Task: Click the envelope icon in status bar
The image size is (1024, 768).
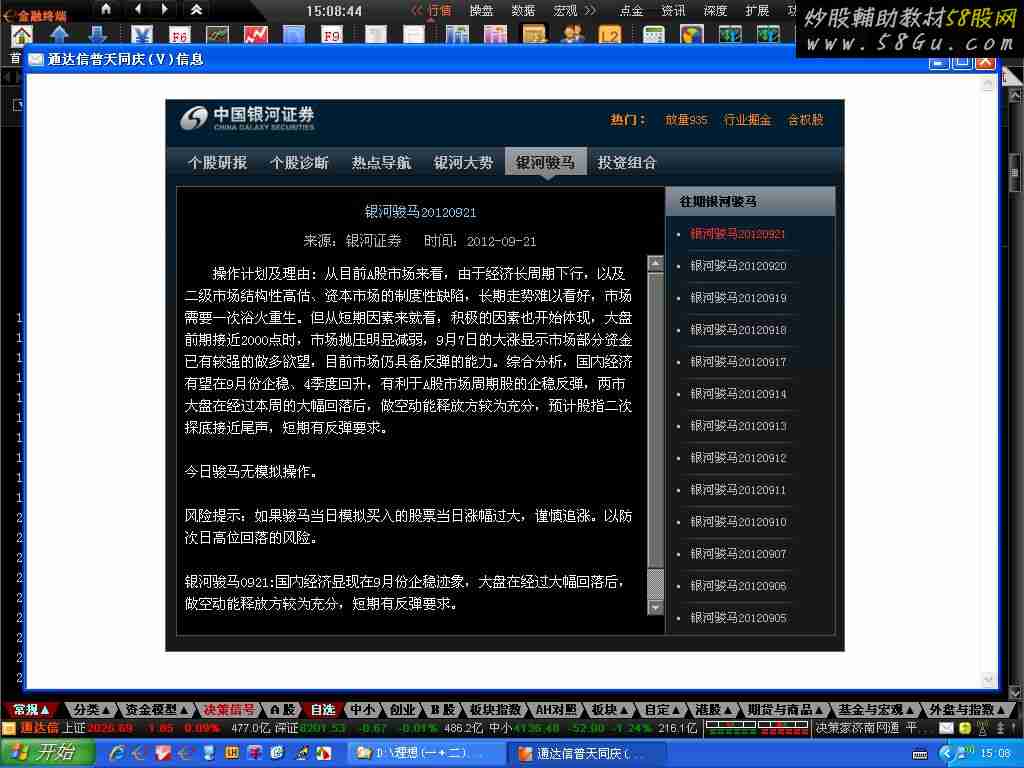Action: [946, 728]
